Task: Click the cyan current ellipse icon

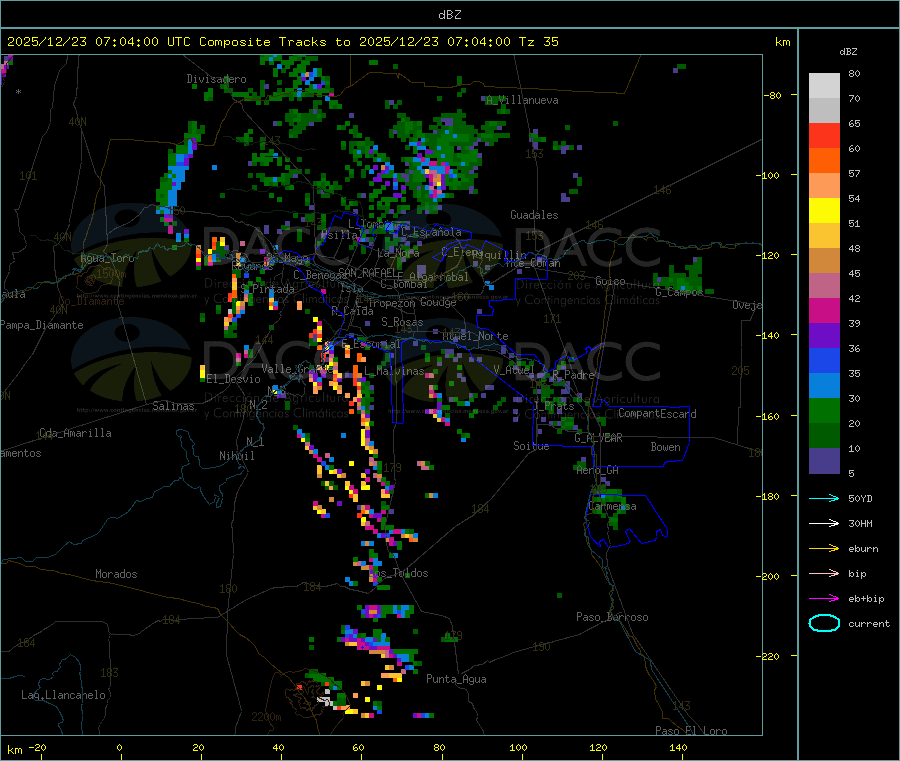Action: [x=824, y=623]
